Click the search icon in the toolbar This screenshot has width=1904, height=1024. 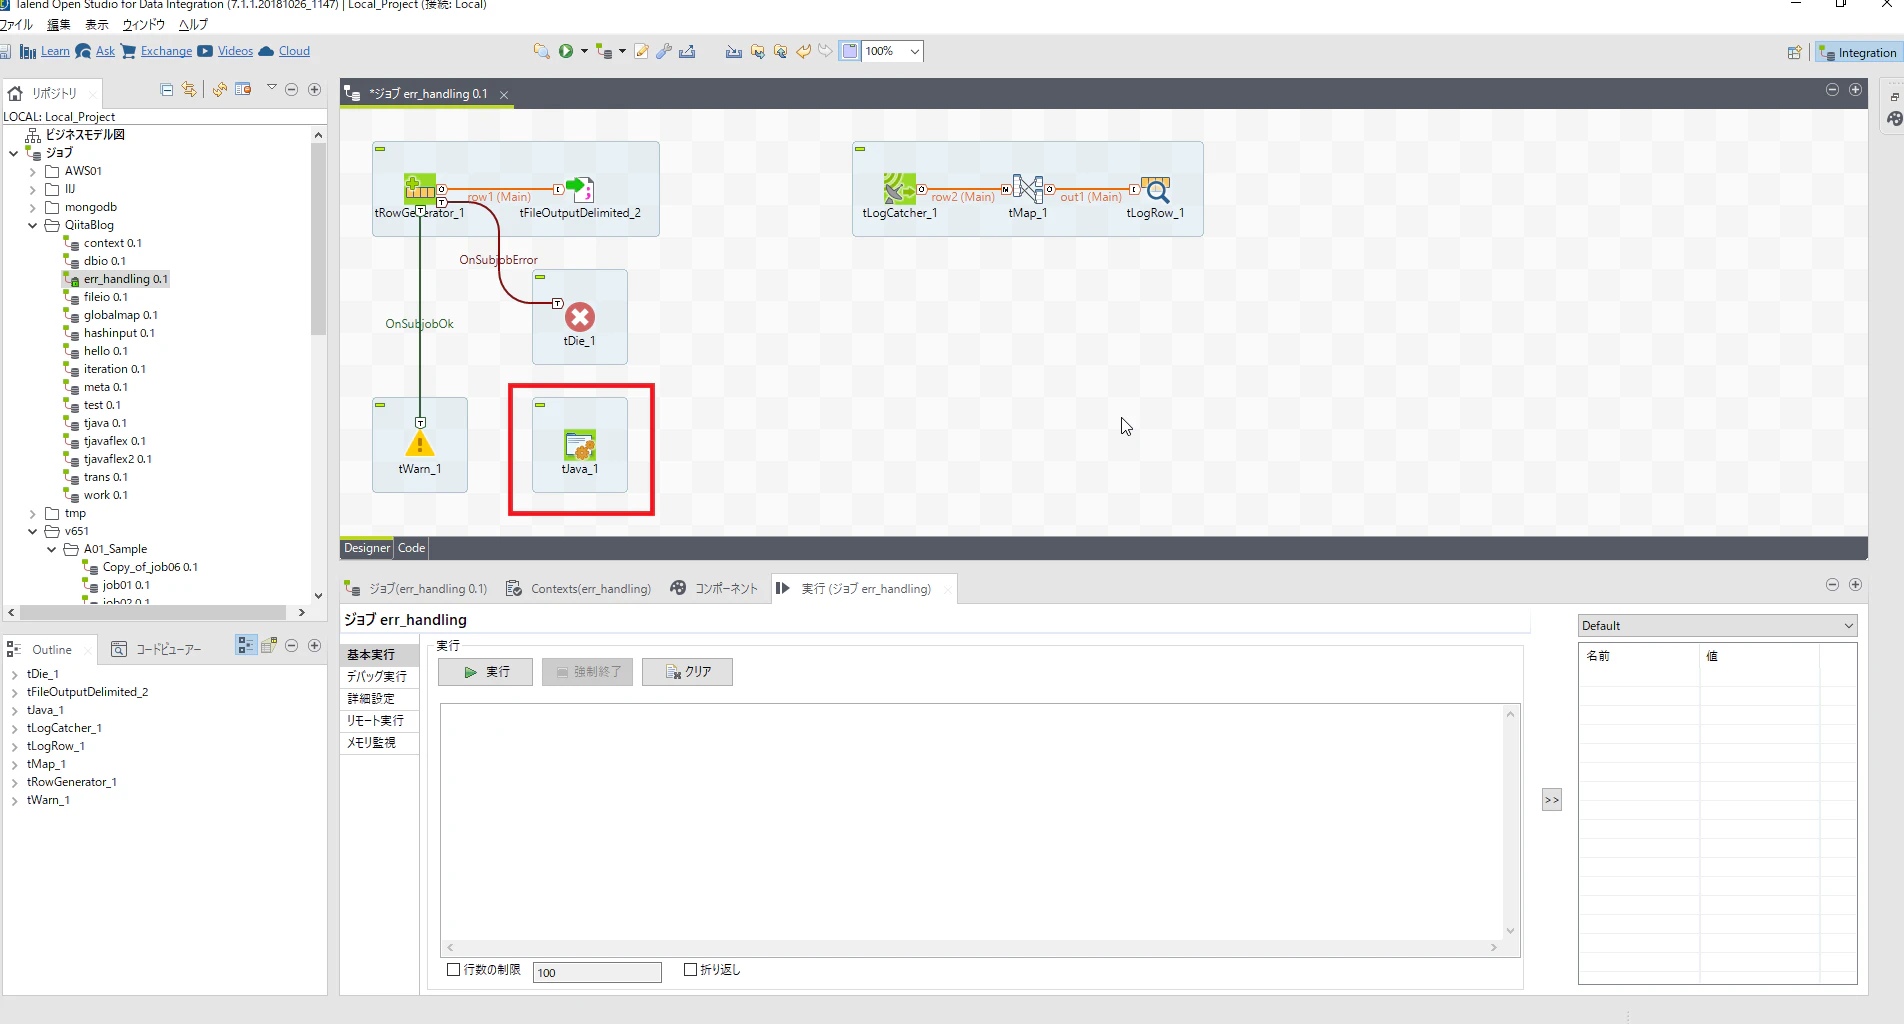coord(541,51)
